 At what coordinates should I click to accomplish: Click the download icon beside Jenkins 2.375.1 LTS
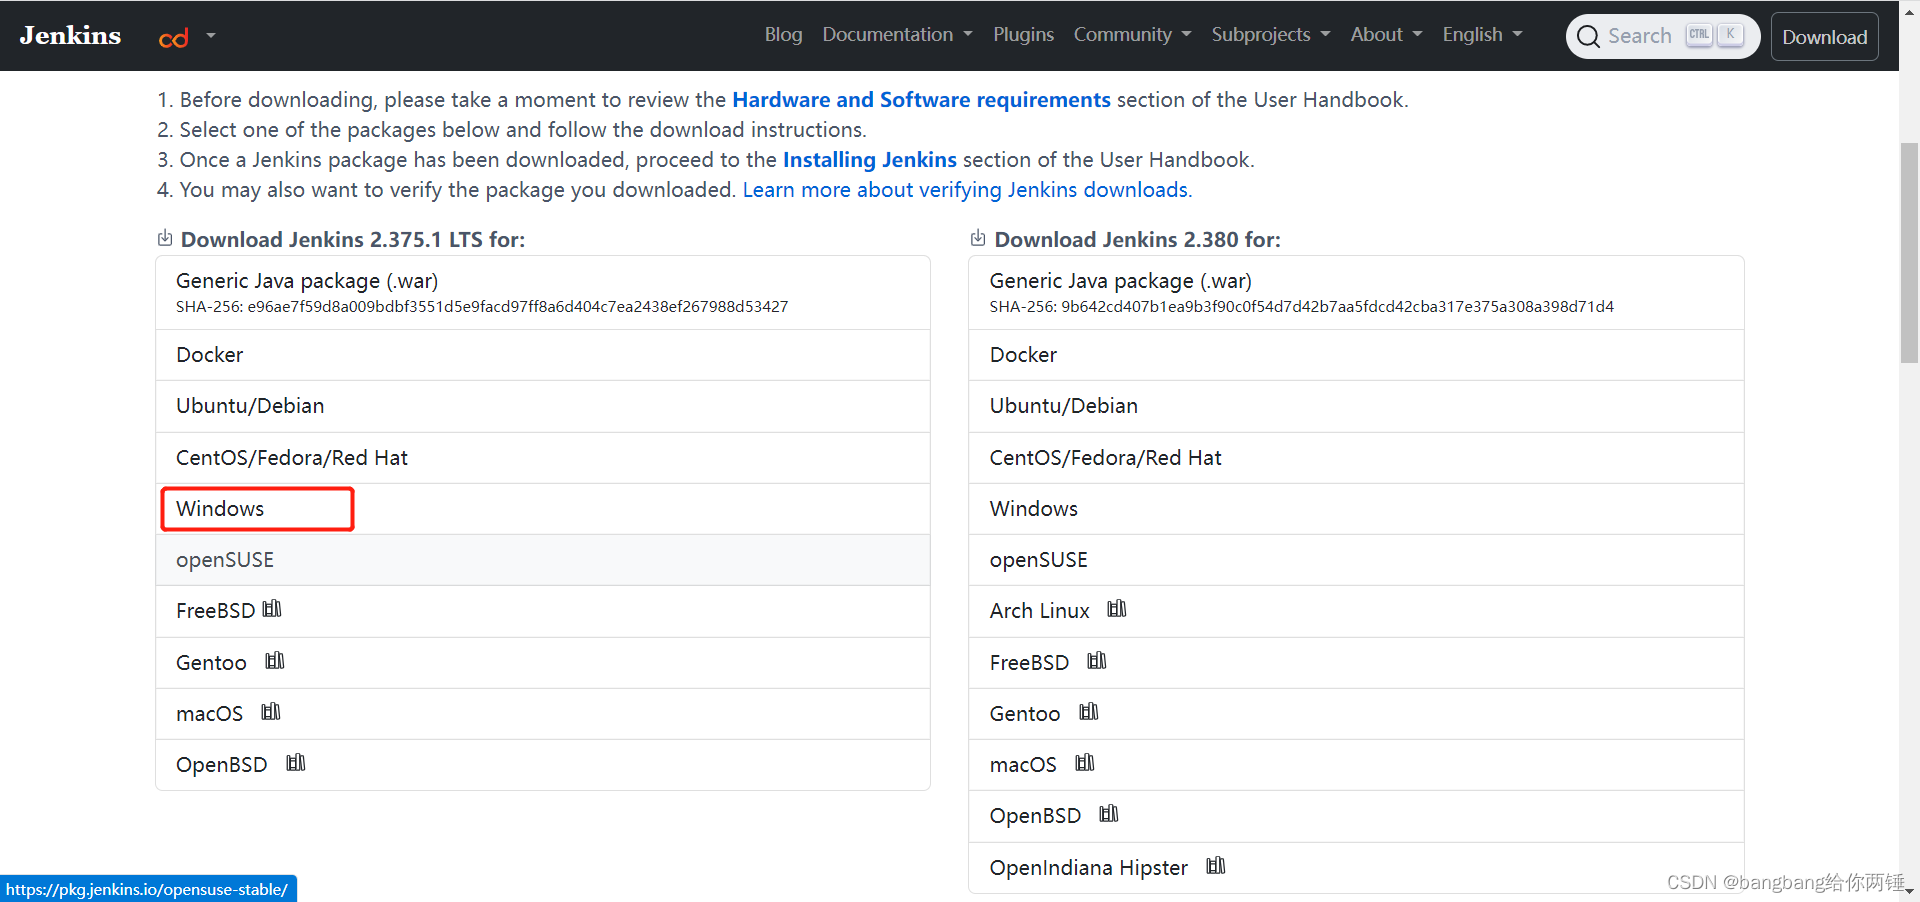pos(164,238)
